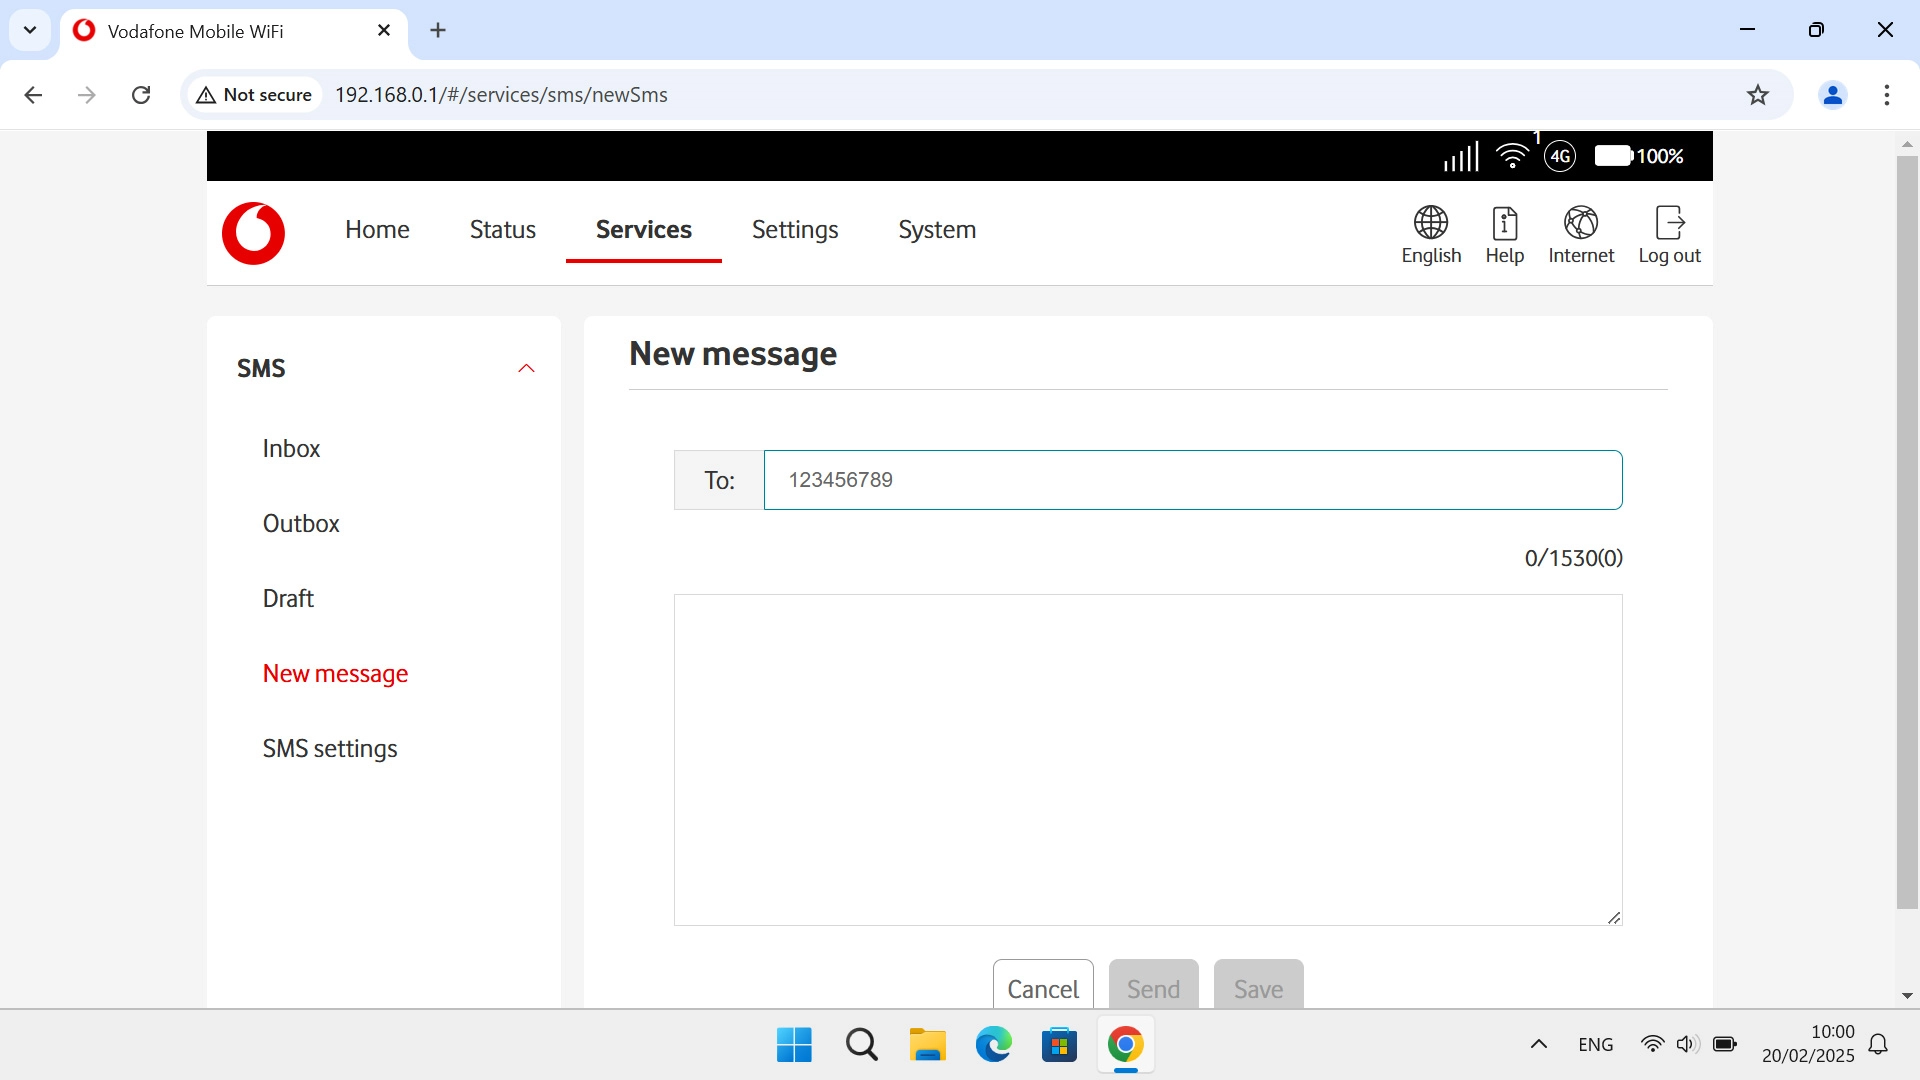The image size is (1920, 1080).
Task: Click the WiFi connected devices icon
Action: pyautogui.click(x=1512, y=156)
